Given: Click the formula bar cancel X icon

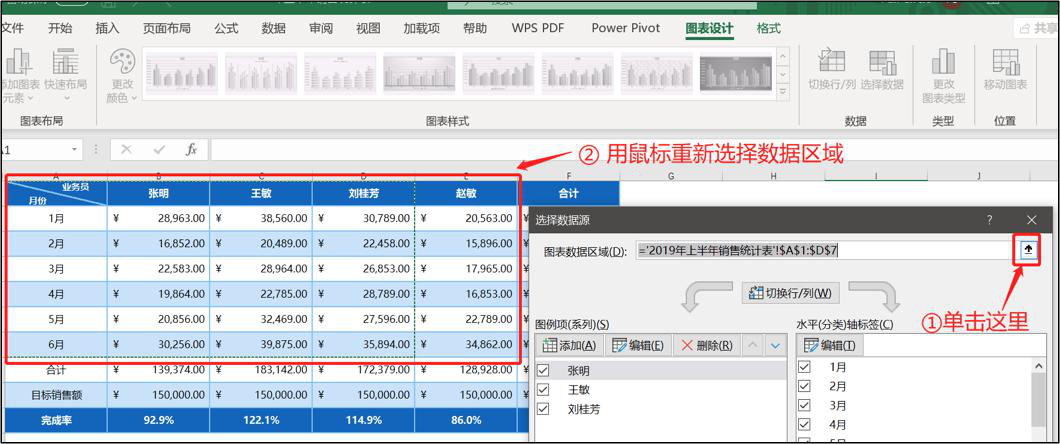Looking at the screenshot, I should click(126, 149).
